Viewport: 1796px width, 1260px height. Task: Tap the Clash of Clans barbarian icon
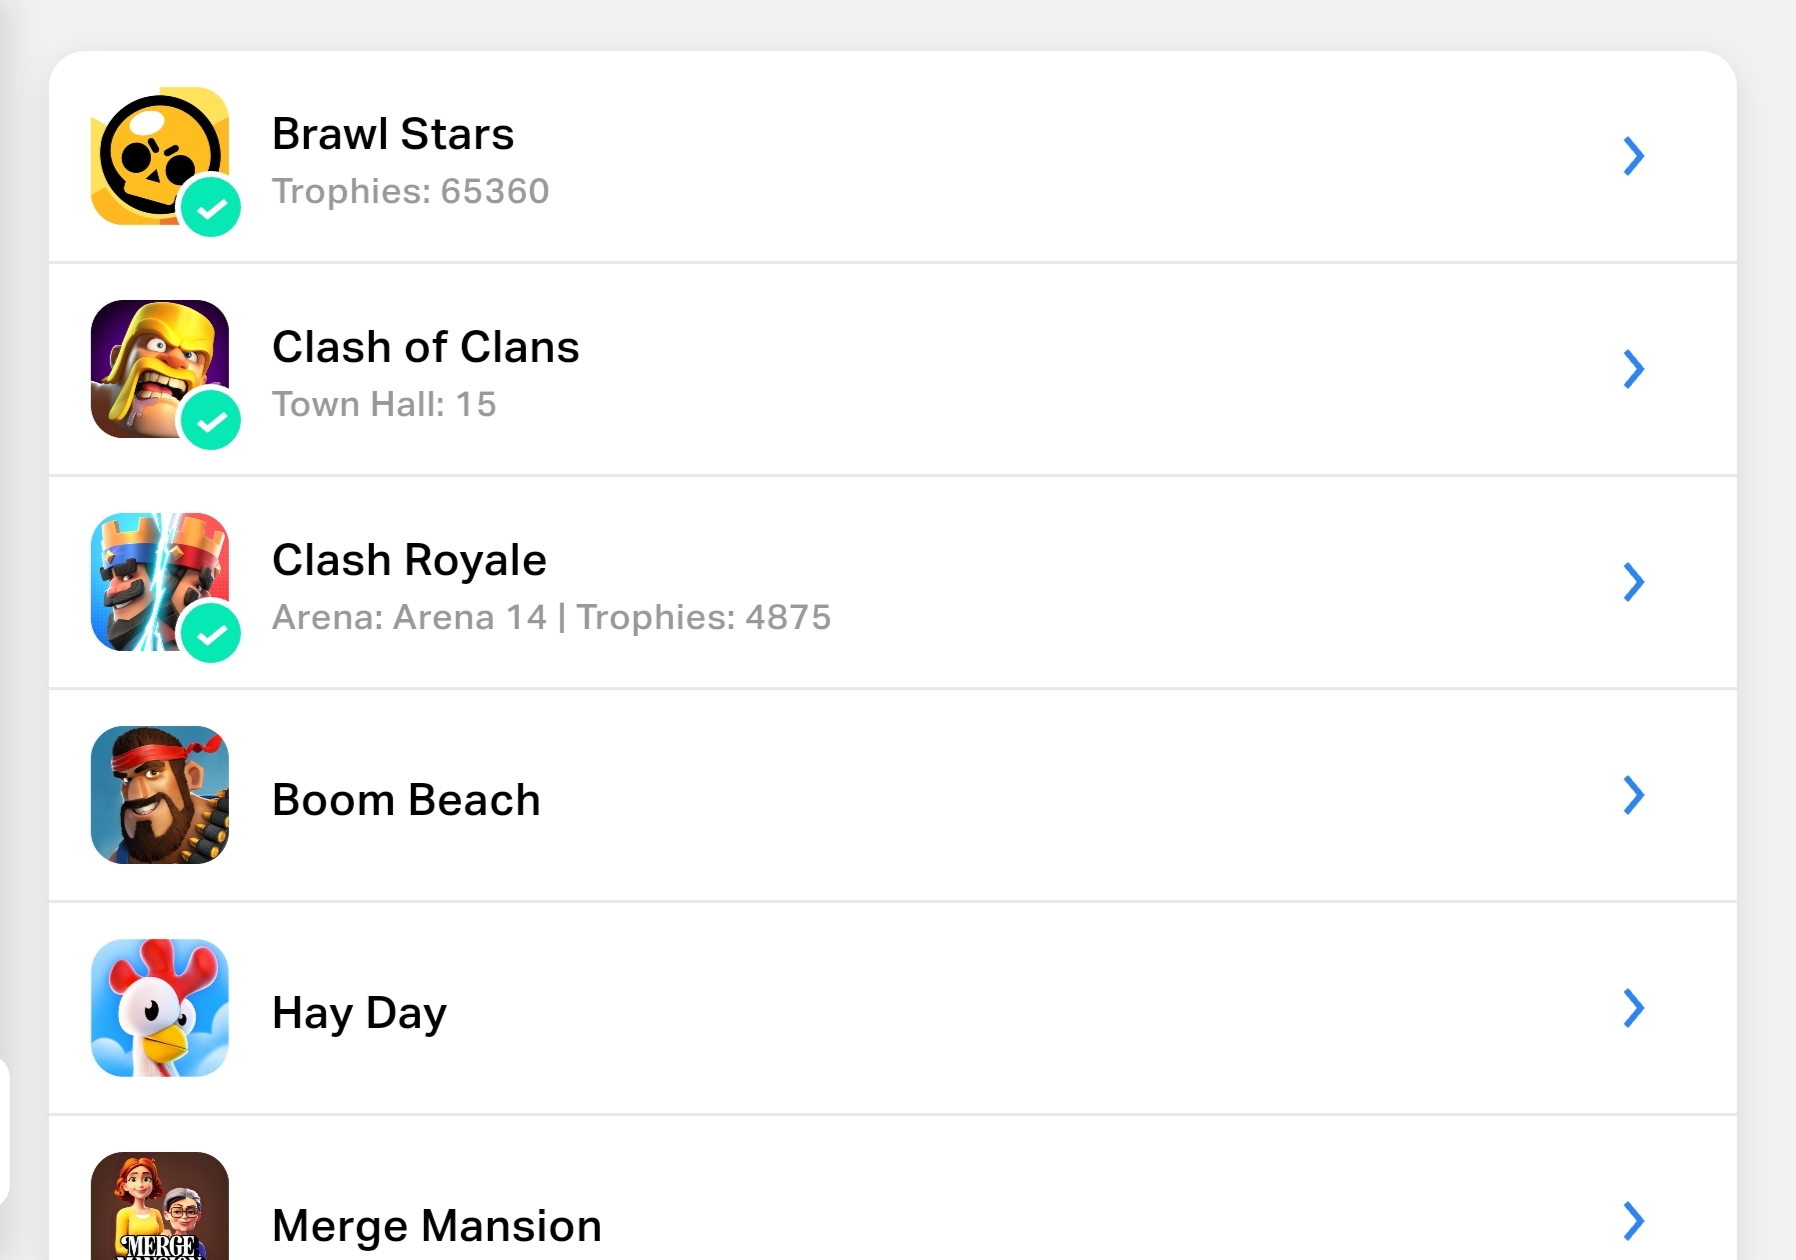click(x=160, y=369)
